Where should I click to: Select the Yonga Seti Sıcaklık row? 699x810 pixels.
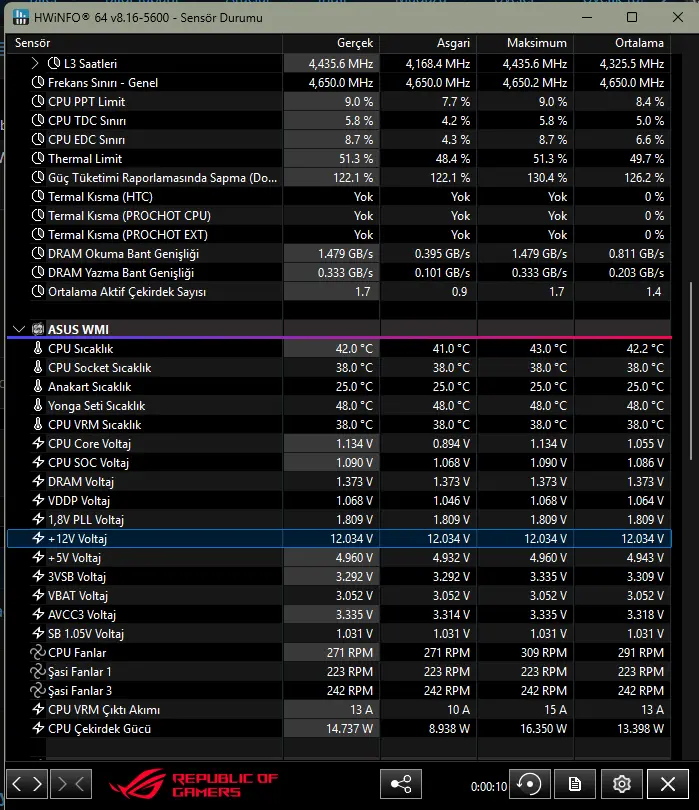[x=339, y=406]
